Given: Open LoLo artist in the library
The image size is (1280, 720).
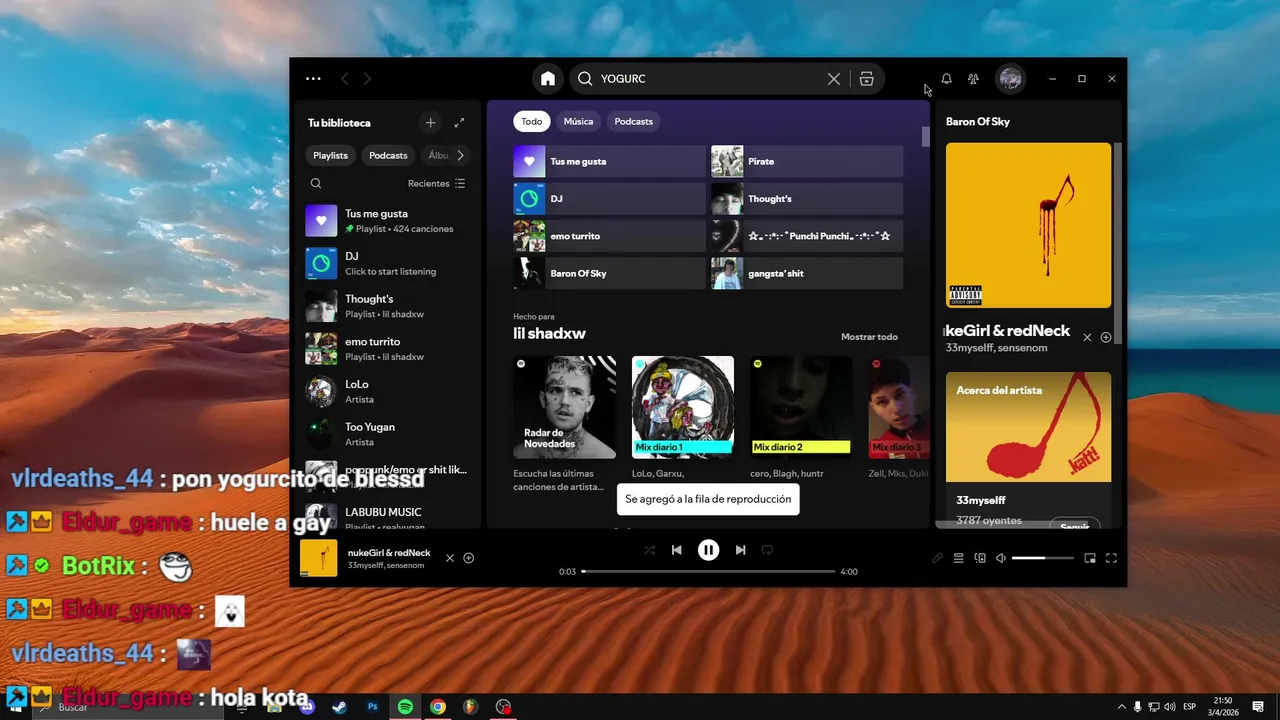Looking at the screenshot, I should [x=386, y=391].
